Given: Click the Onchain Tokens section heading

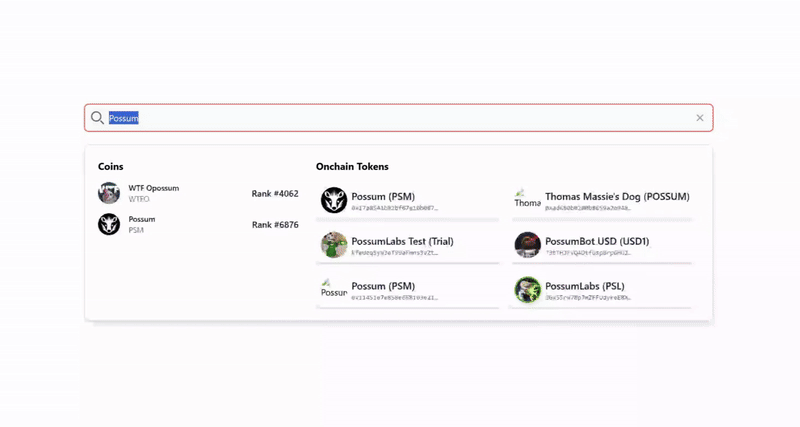Looking at the screenshot, I should (x=352, y=166).
